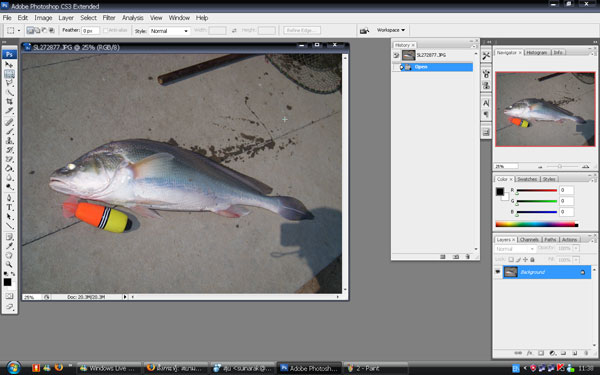
Task: Select the Hand tool
Action: coord(9,255)
